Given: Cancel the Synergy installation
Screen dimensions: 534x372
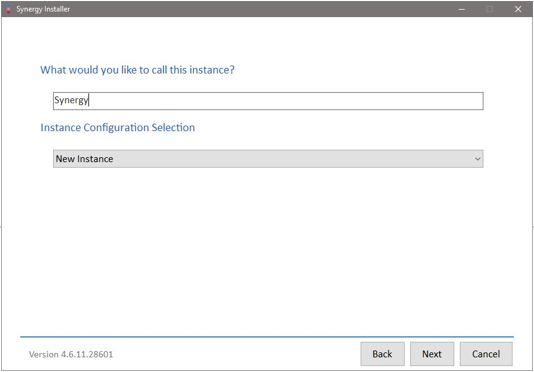Looking at the screenshot, I should point(486,354).
